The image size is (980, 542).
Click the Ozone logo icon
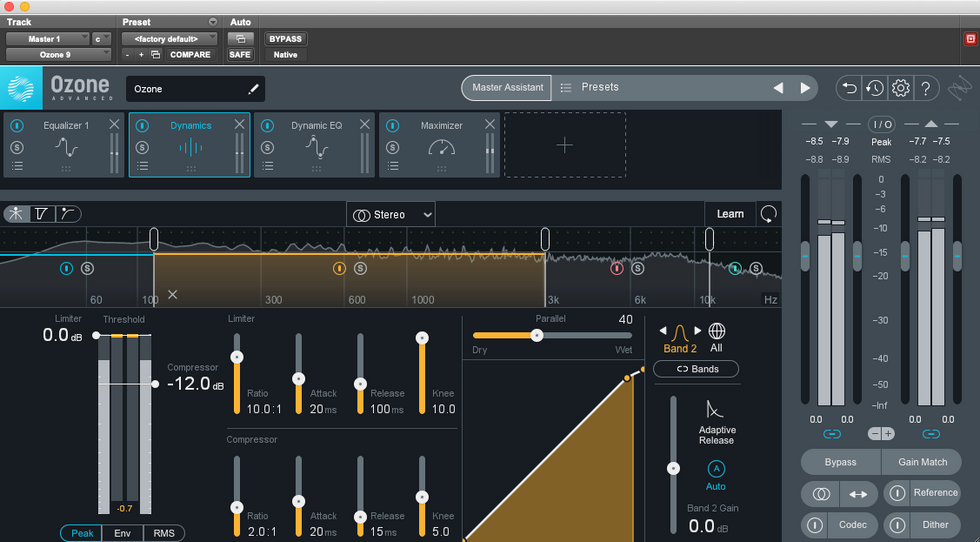(21, 88)
